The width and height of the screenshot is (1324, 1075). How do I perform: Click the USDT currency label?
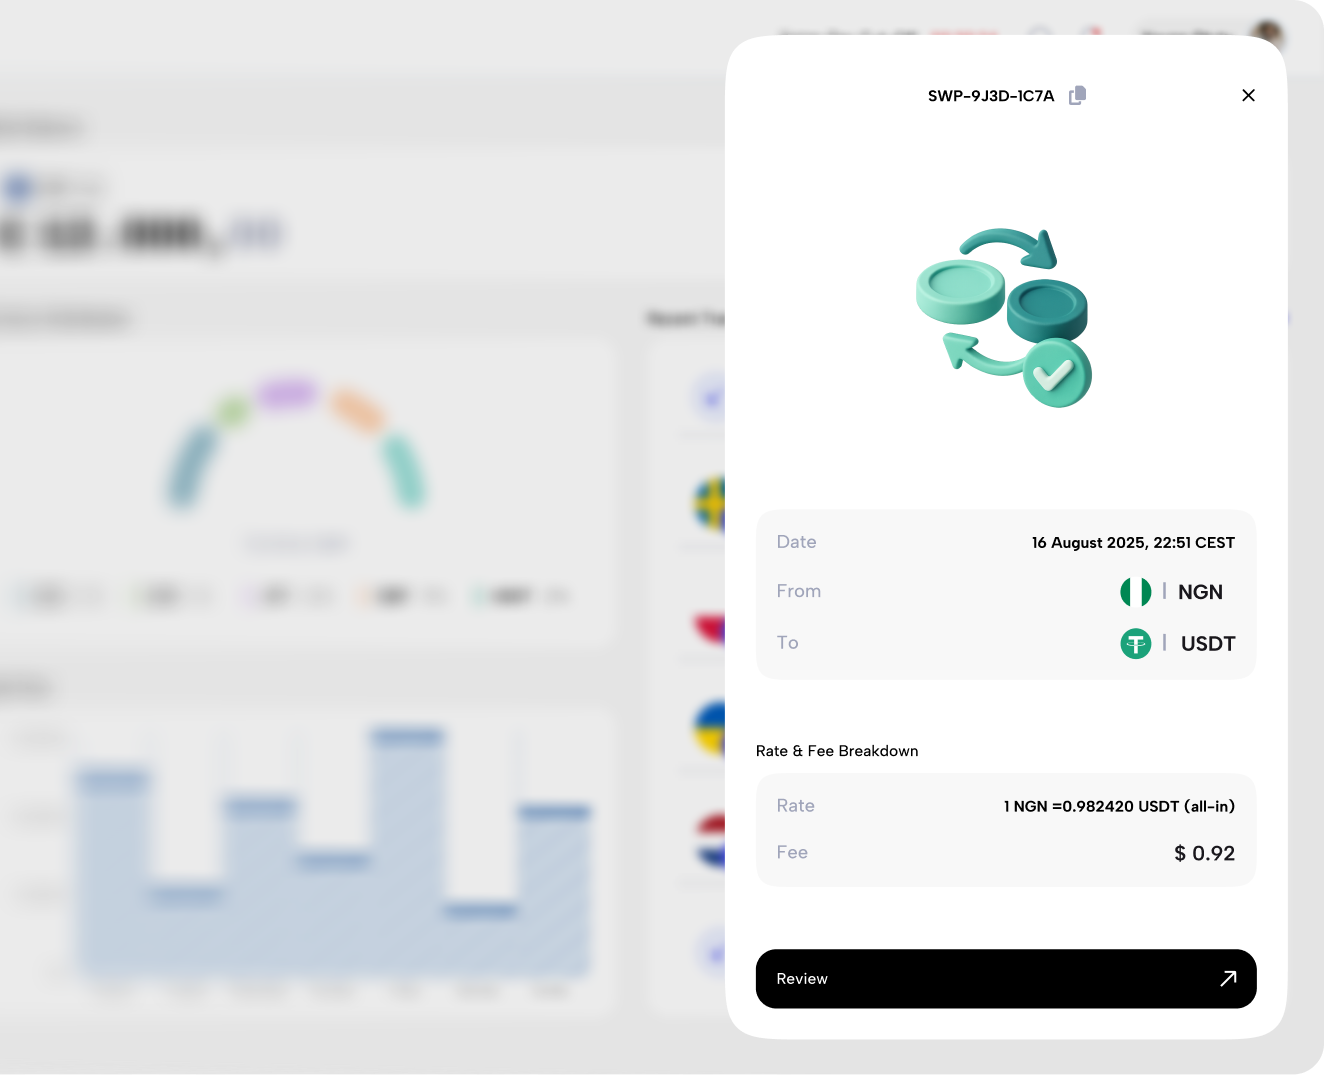pyautogui.click(x=1207, y=644)
